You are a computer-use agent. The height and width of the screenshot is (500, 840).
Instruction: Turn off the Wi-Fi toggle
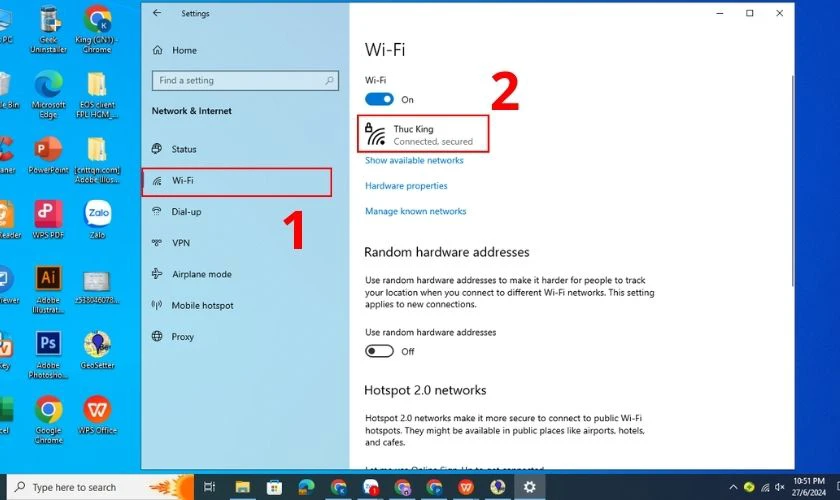click(x=379, y=99)
